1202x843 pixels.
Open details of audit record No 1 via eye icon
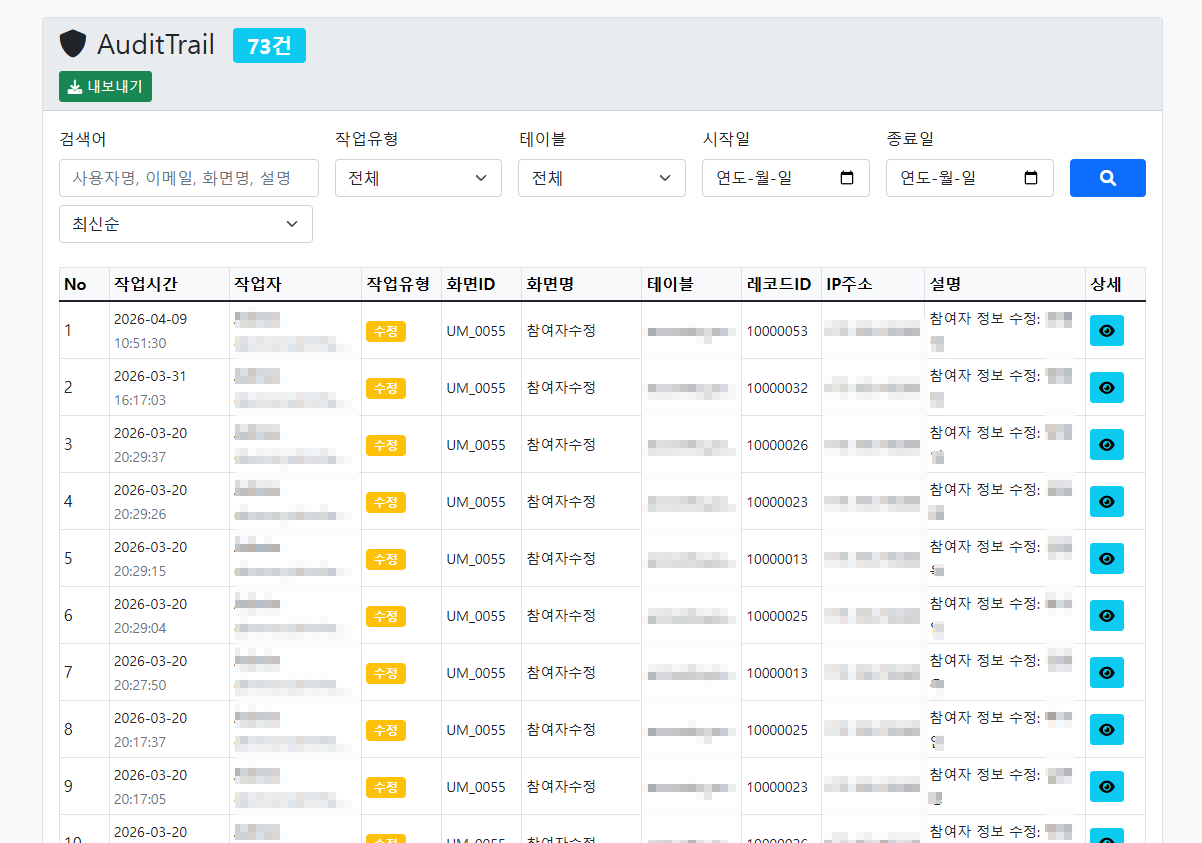click(1106, 330)
